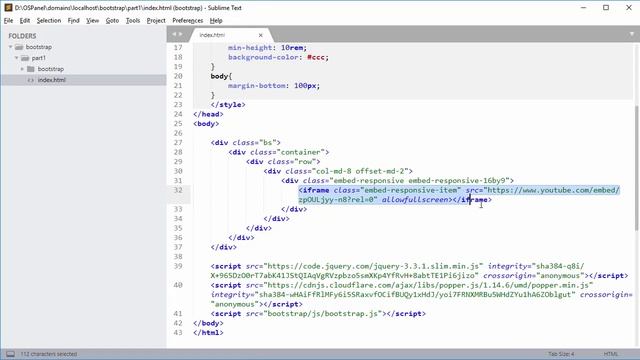The width and height of the screenshot is (640, 360).
Task: Click "bootstrap/js/bootstrap.js" script source
Action: coord(322,313)
